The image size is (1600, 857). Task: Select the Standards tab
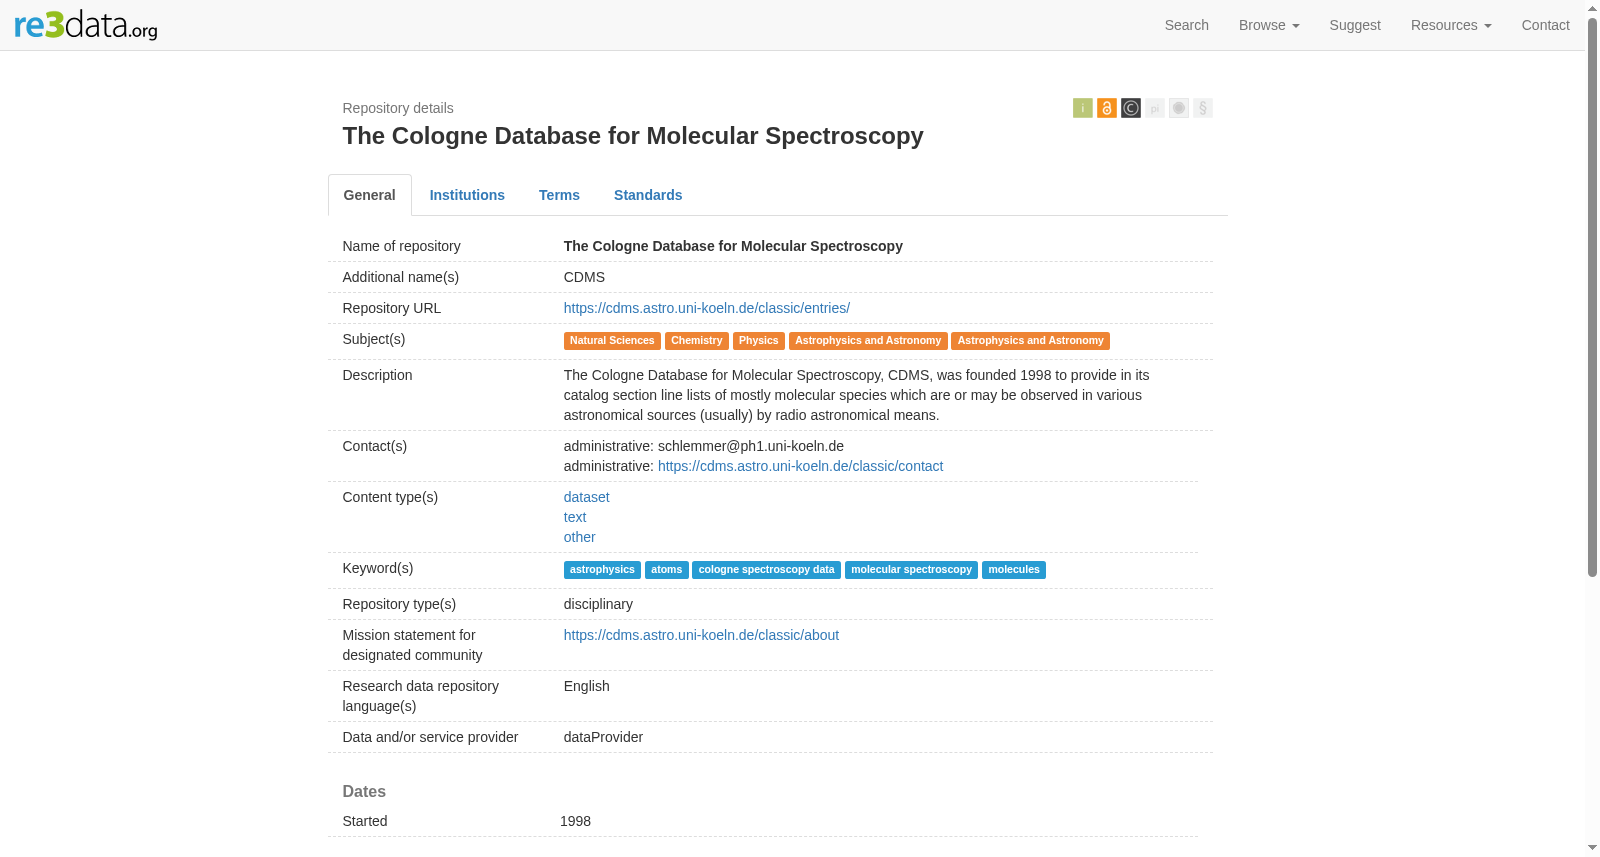point(648,195)
